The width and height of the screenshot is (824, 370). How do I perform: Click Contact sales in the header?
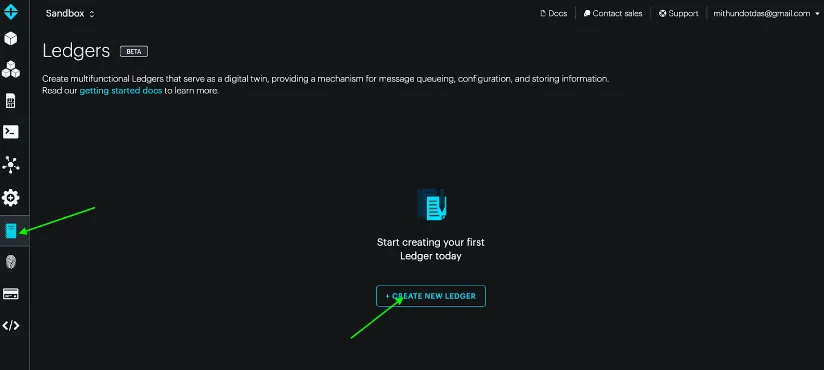coord(613,14)
